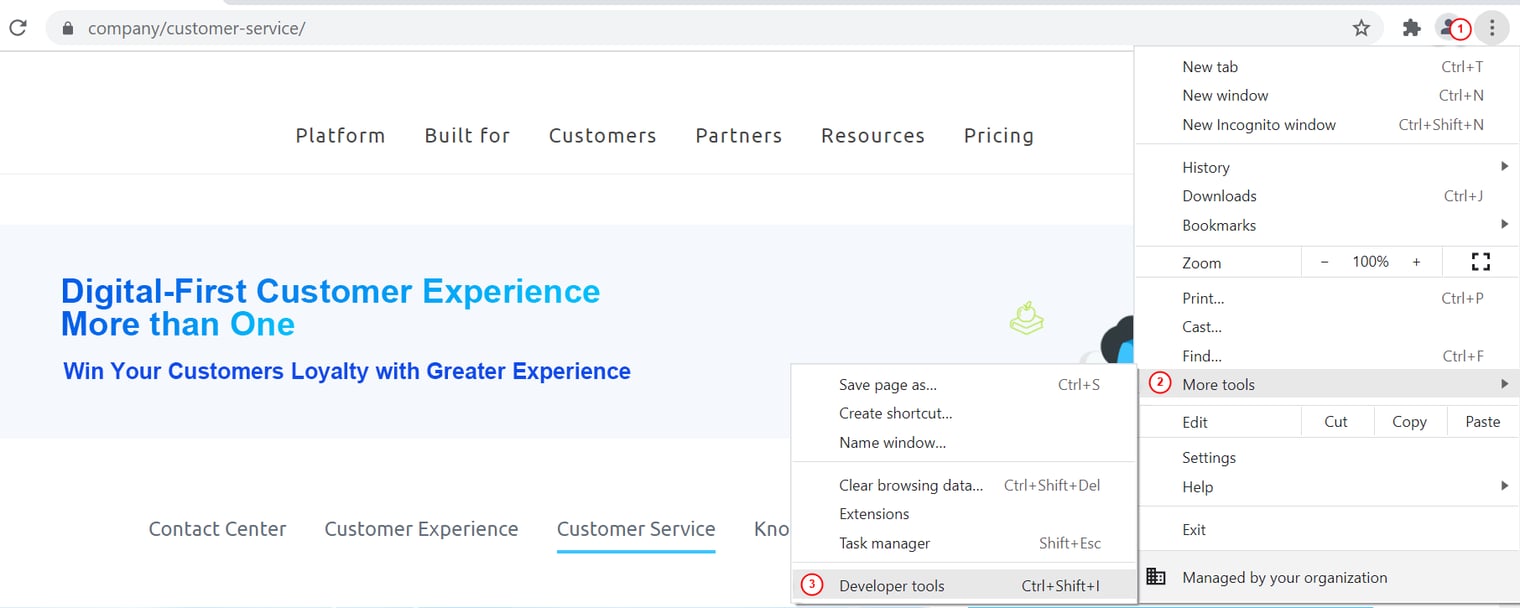
Task: Switch to the Customer Experience tab
Action: tap(421, 529)
